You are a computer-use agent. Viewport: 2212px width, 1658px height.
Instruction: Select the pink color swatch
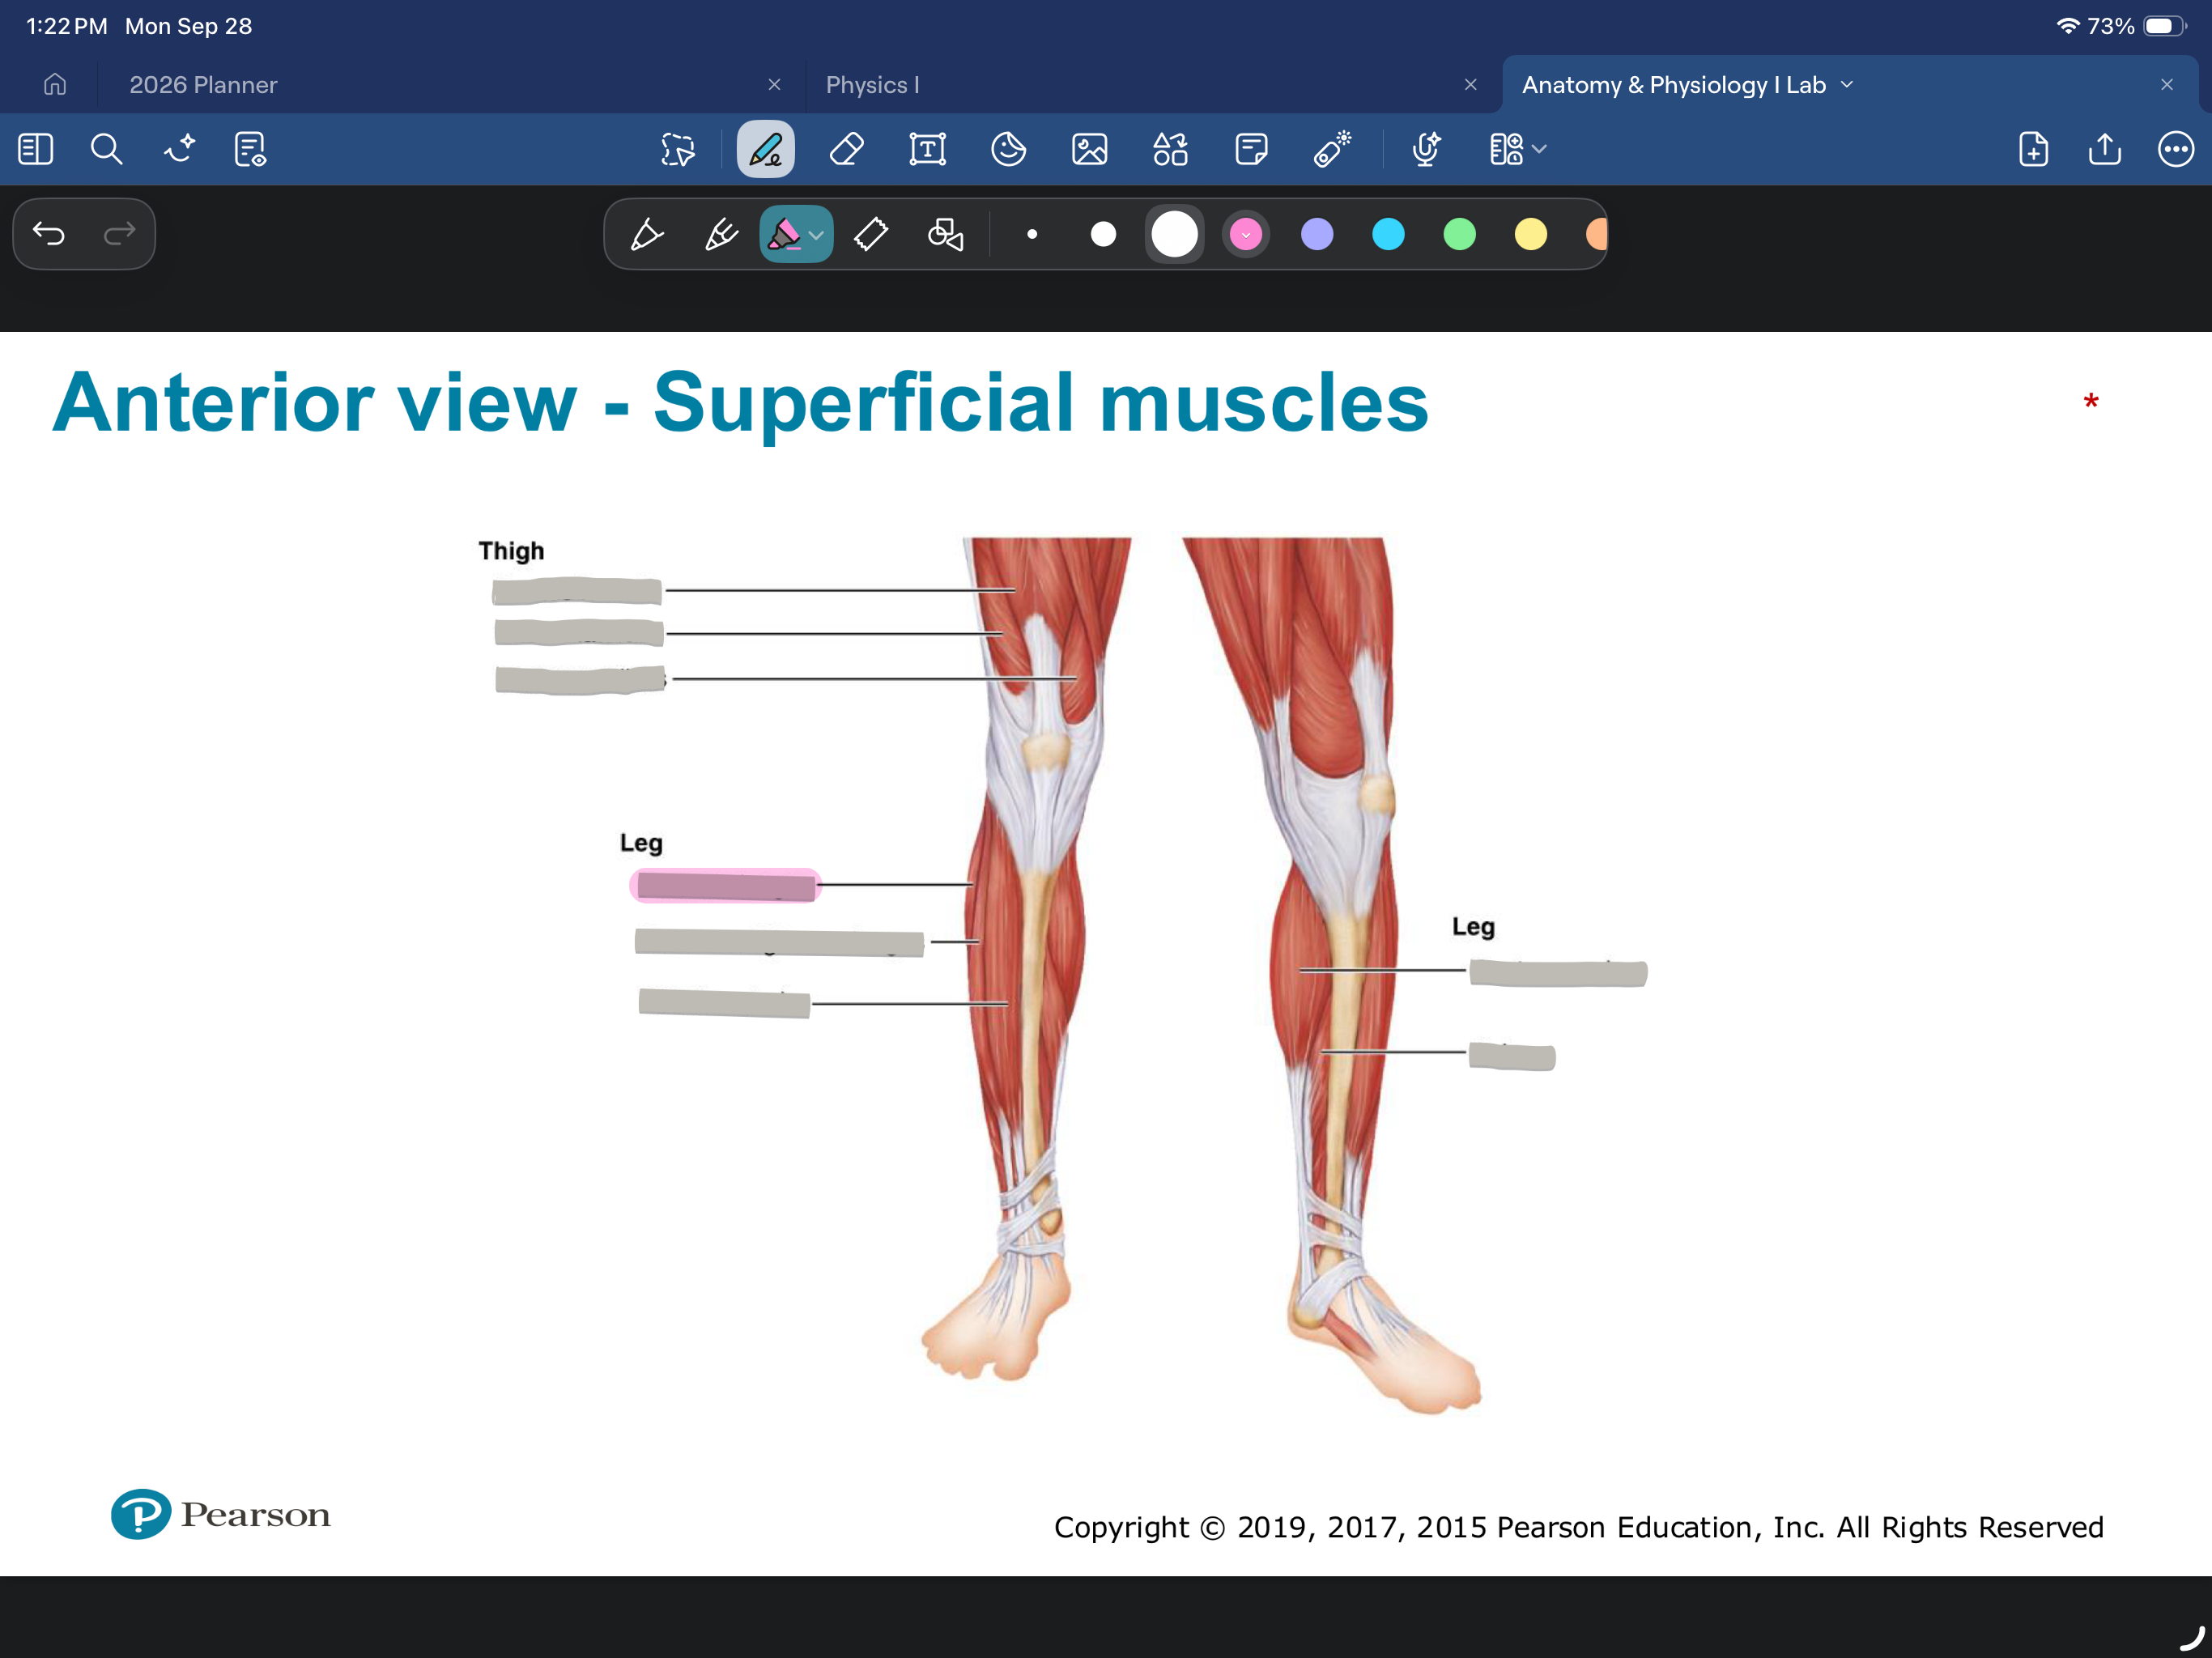pos(1246,234)
